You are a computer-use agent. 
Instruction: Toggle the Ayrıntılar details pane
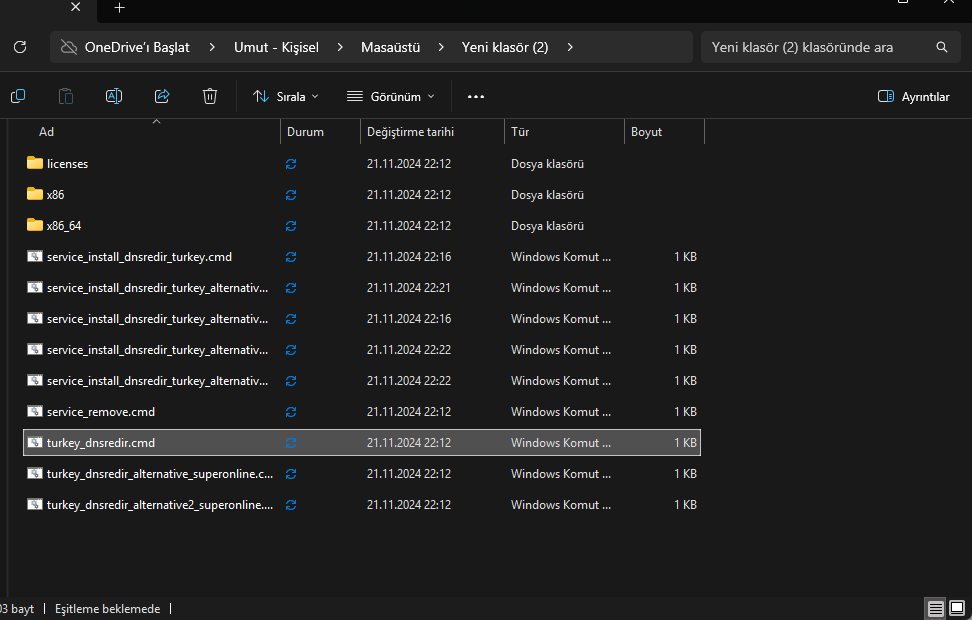(x=913, y=97)
